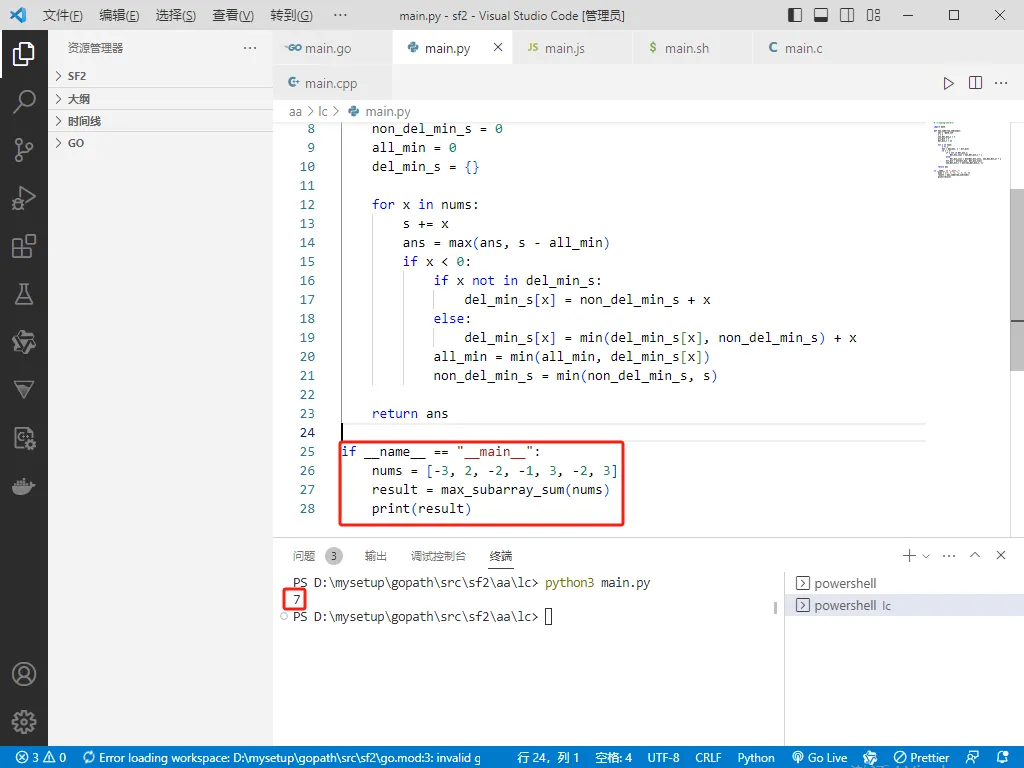Open the Docker whale view
The width and height of the screenshot is (1024, 768).
pos(24,487)
